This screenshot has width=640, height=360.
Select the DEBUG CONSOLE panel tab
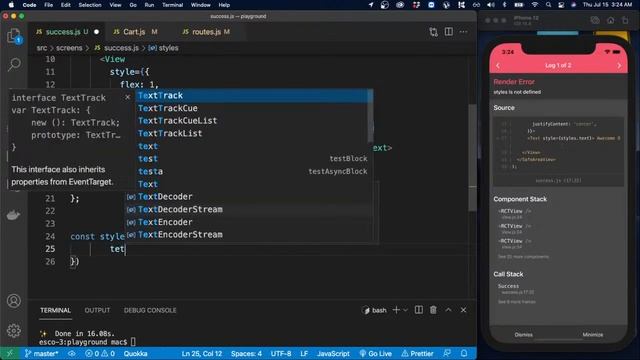coord(150,310)
